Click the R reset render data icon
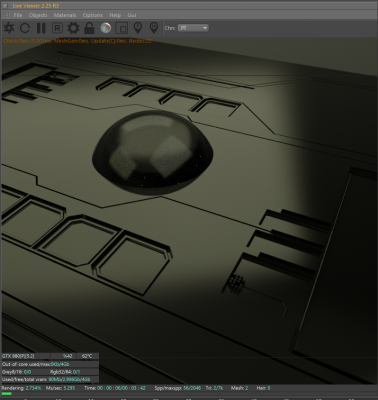This screenshot has width=378, height=400. (x=57, y=28)
